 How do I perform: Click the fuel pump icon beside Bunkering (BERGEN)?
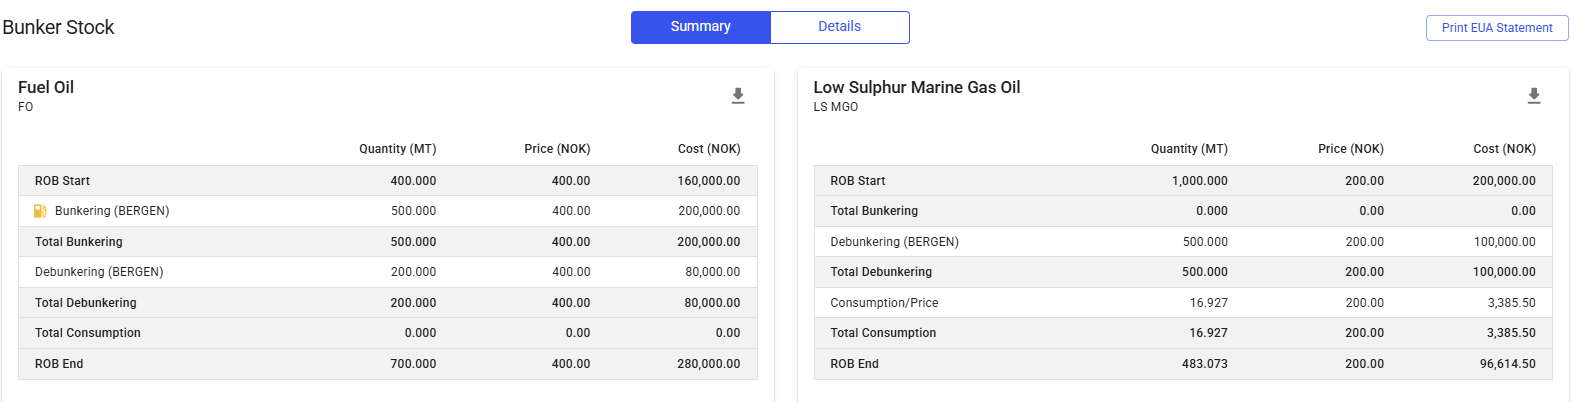[x=41, y=211]
